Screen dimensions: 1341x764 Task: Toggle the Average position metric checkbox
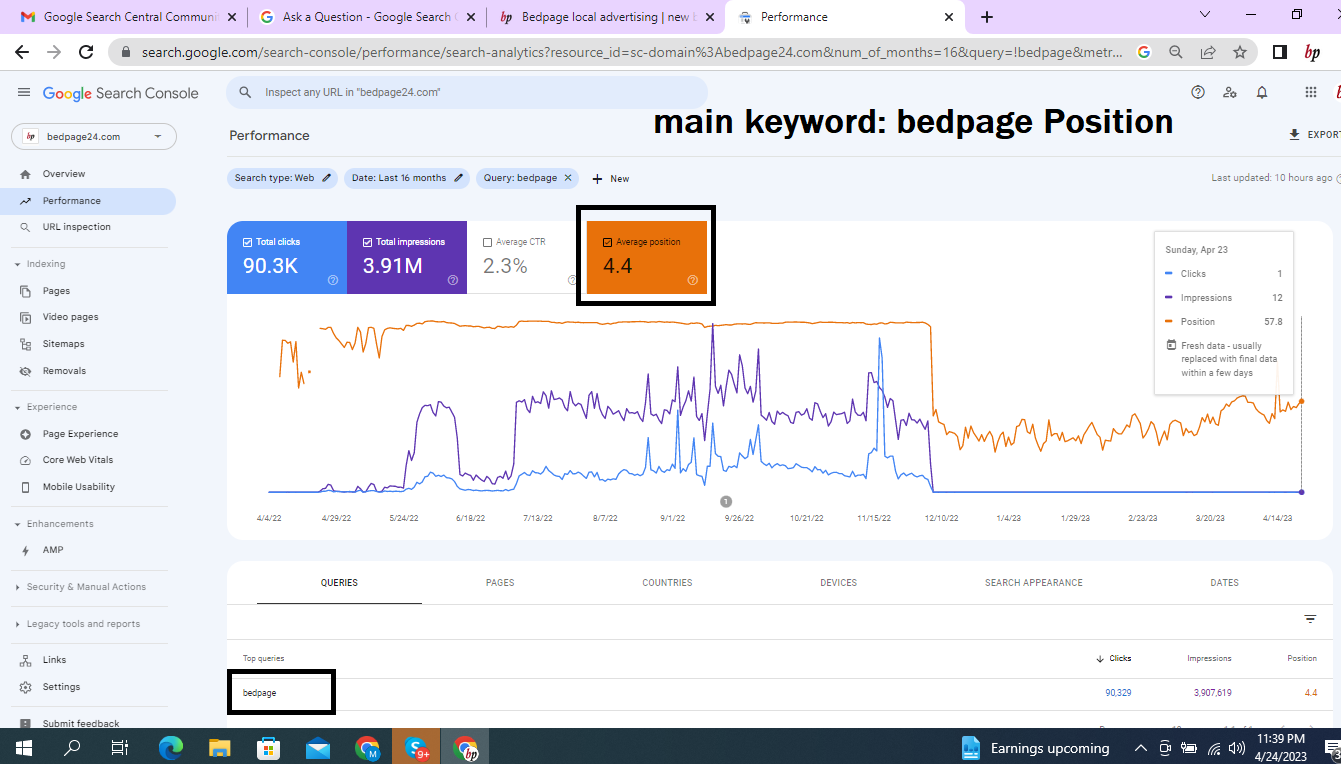(607, 242)
